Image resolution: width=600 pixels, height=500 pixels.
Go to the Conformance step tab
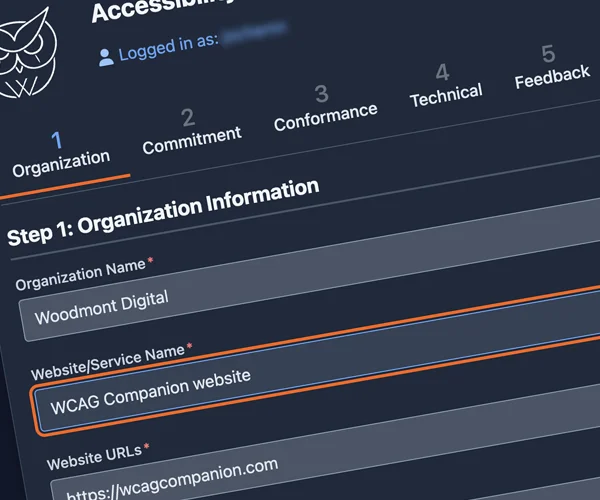click(324, 107)
